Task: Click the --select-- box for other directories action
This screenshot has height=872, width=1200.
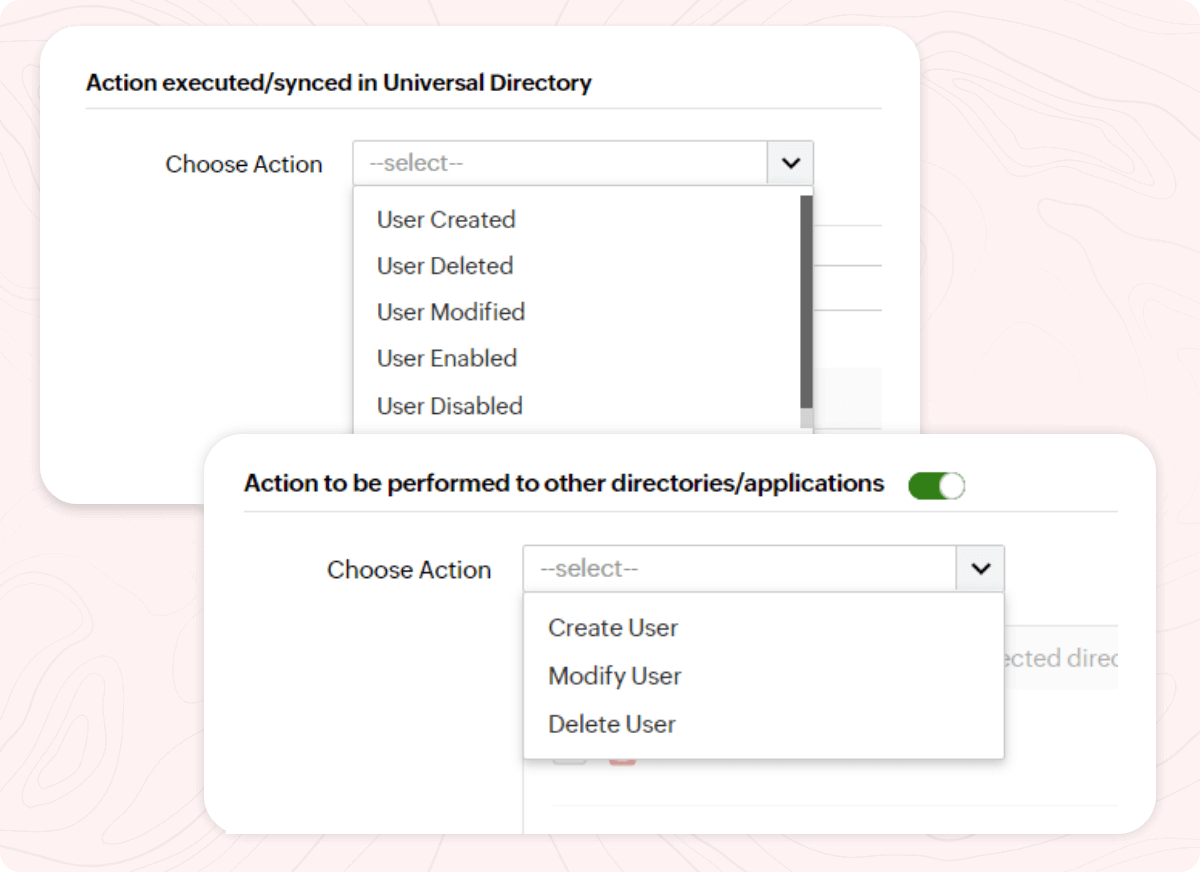Action: tap(740, 569)
